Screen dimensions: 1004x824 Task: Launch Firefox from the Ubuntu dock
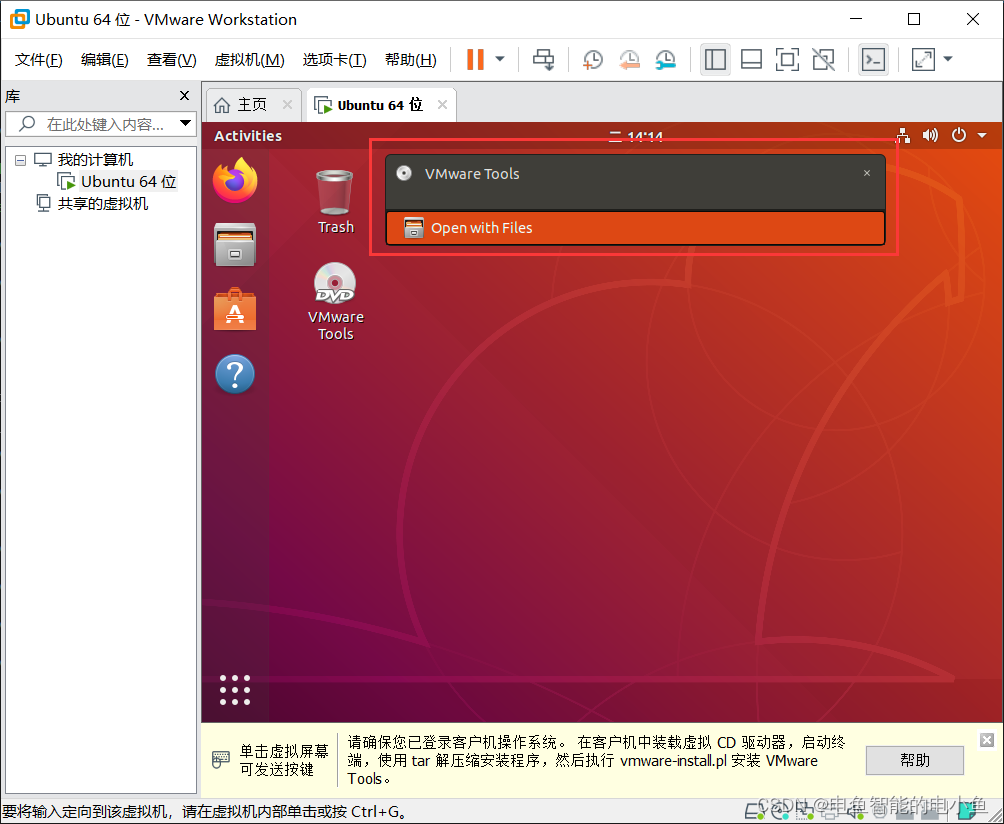(x=235, y=181)
